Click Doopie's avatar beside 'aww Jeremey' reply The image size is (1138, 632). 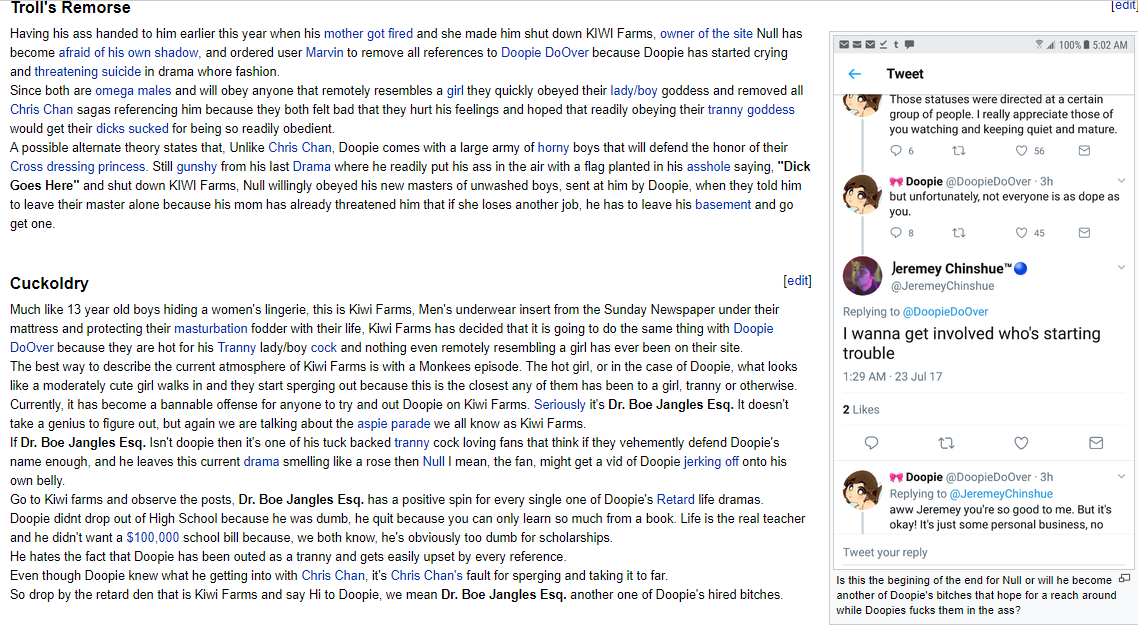(x=862, y=490)
